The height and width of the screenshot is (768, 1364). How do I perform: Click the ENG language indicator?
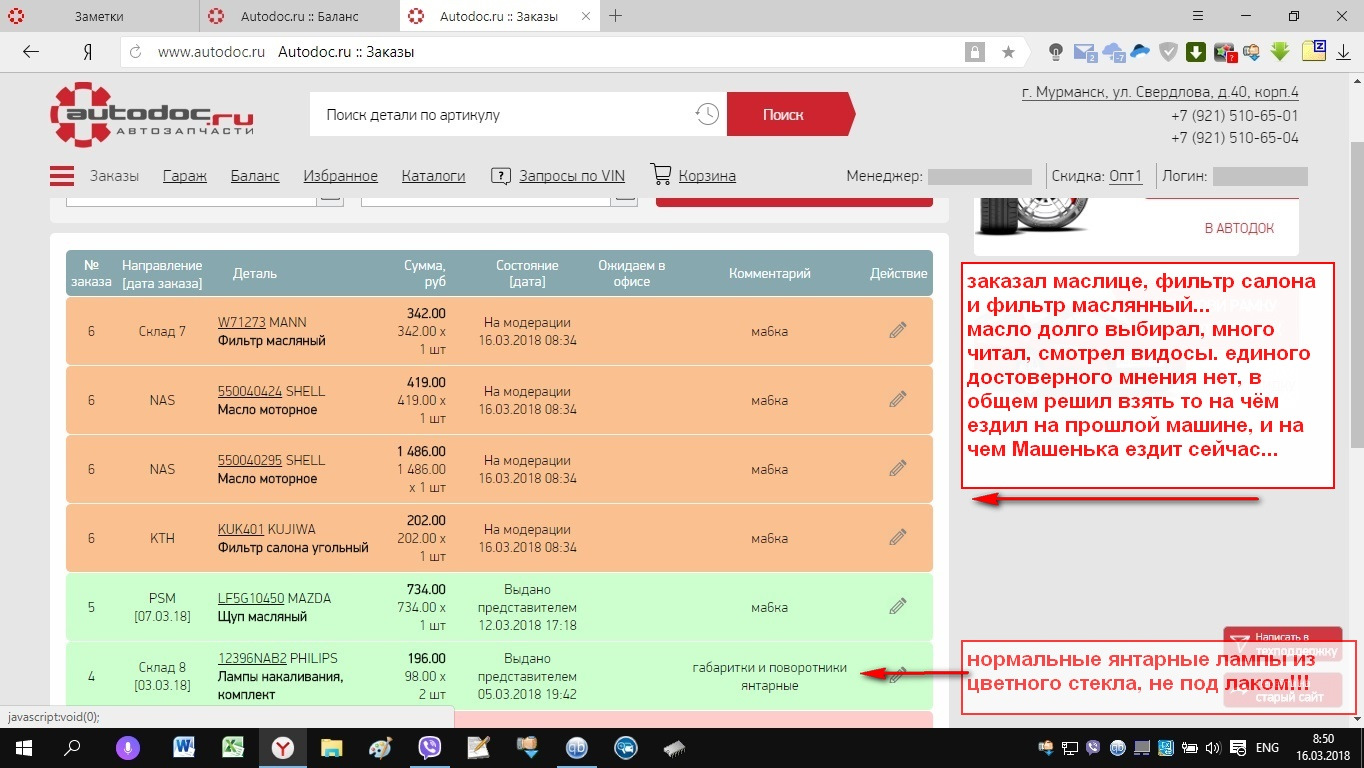pos(1267,748)
